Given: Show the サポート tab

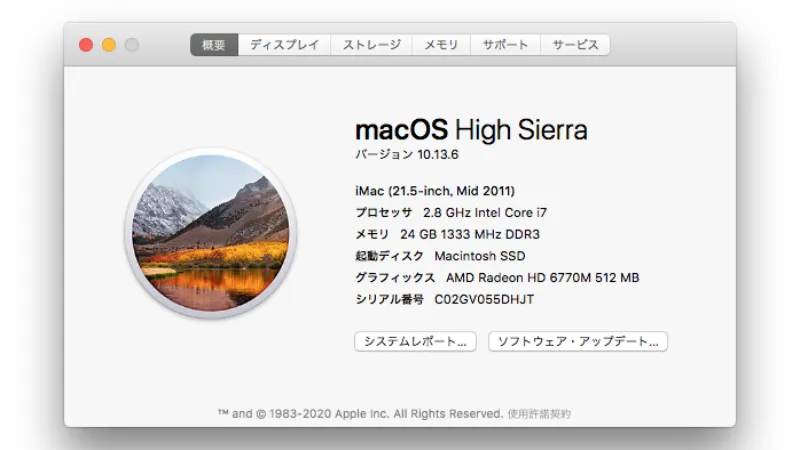Looking at the screenshot, I should point(506,45).
